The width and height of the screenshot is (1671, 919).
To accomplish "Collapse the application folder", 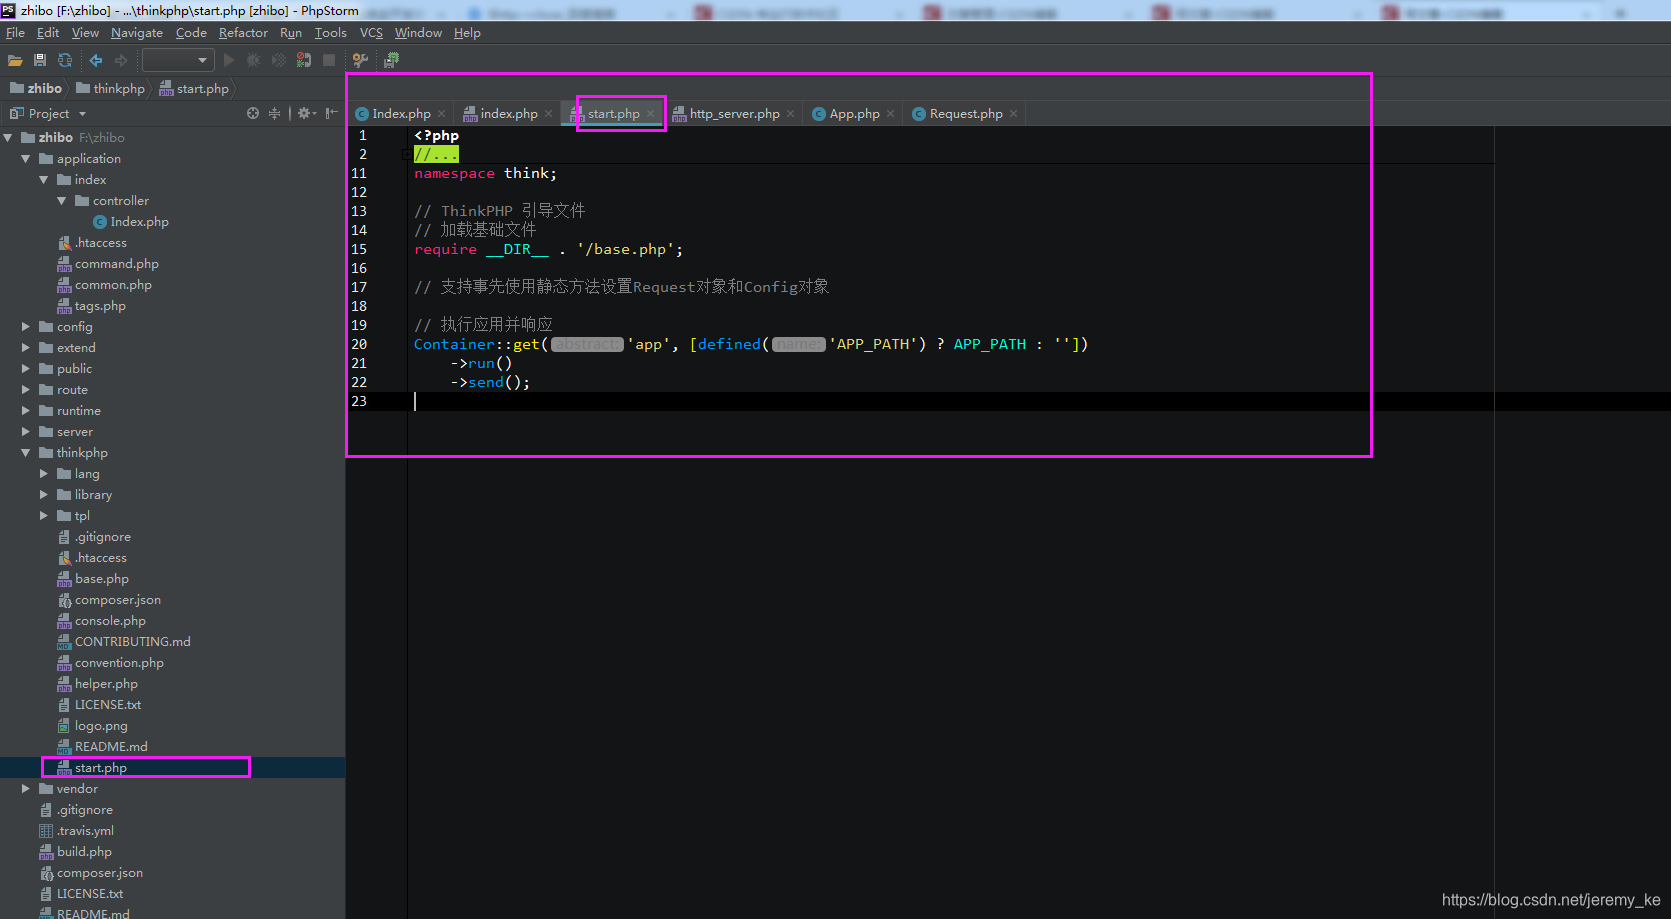I will click(x=26, y=159).
